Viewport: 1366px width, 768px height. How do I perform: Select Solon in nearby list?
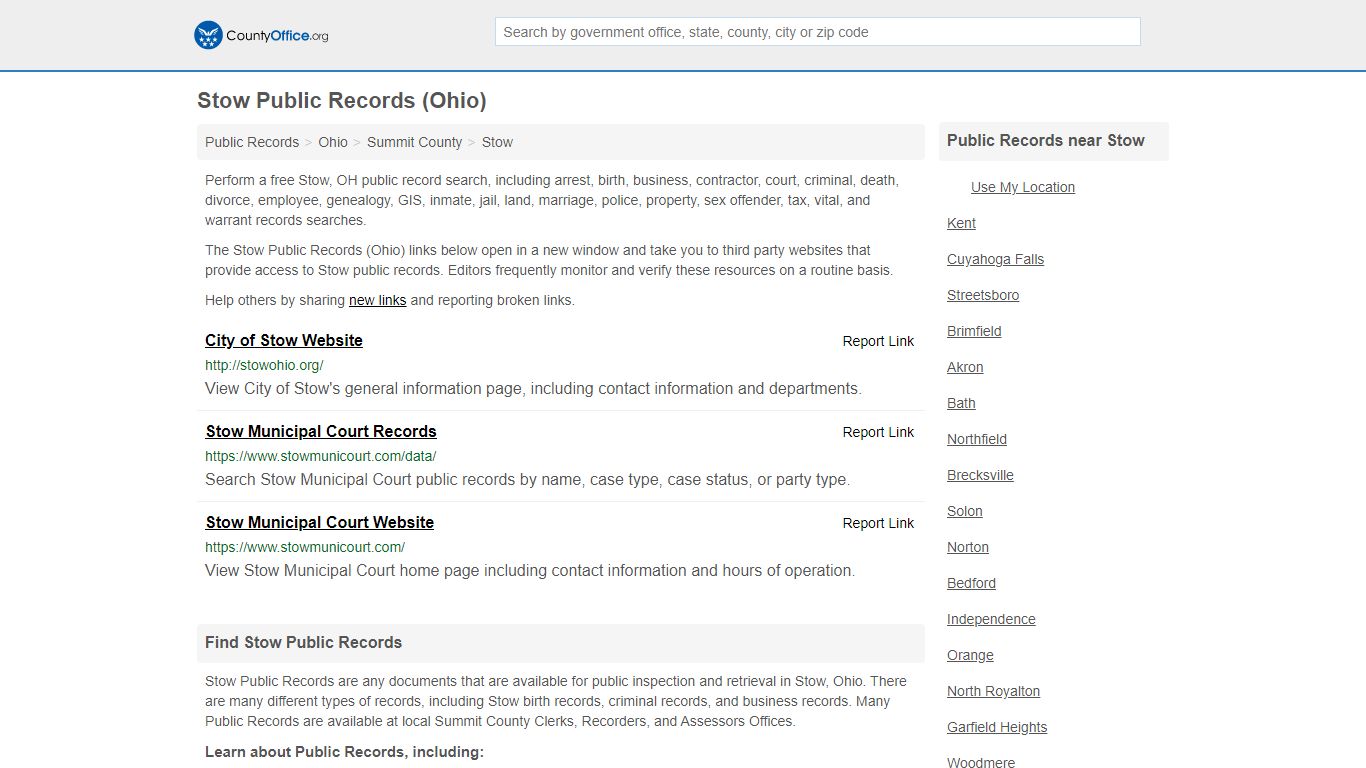(x=965, y=511)
